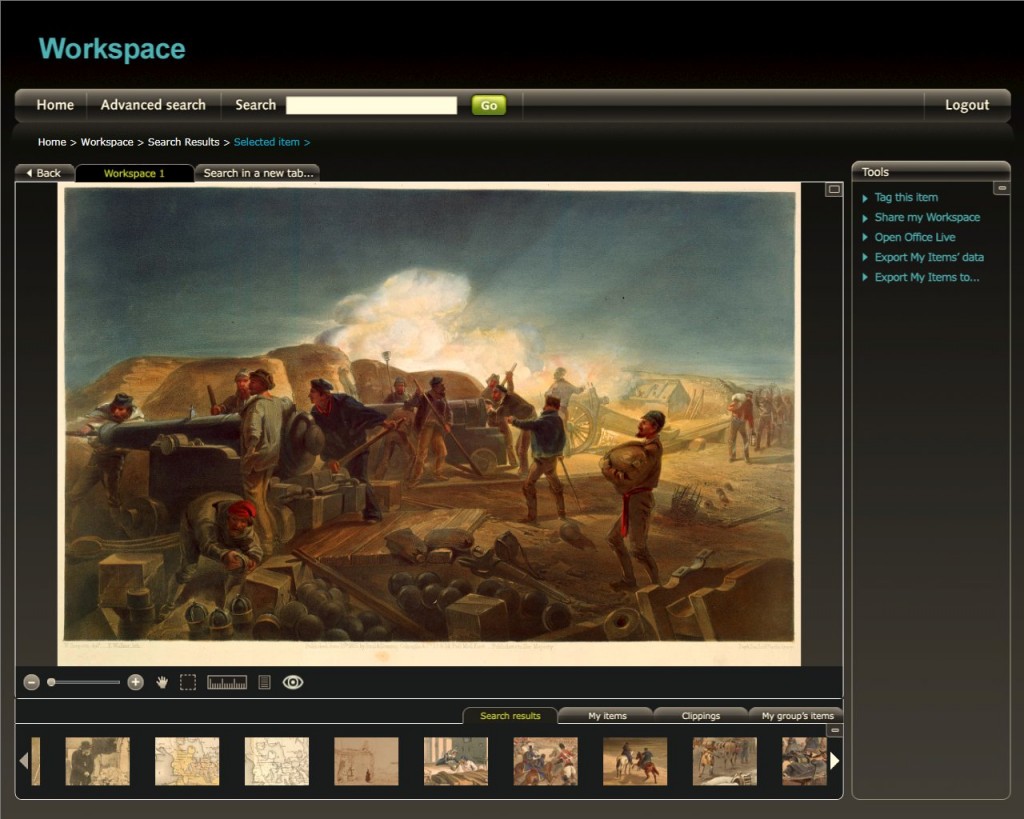Go to Workspace breadcrumb link
This screenshot has width=1024, height=819.
106,142
